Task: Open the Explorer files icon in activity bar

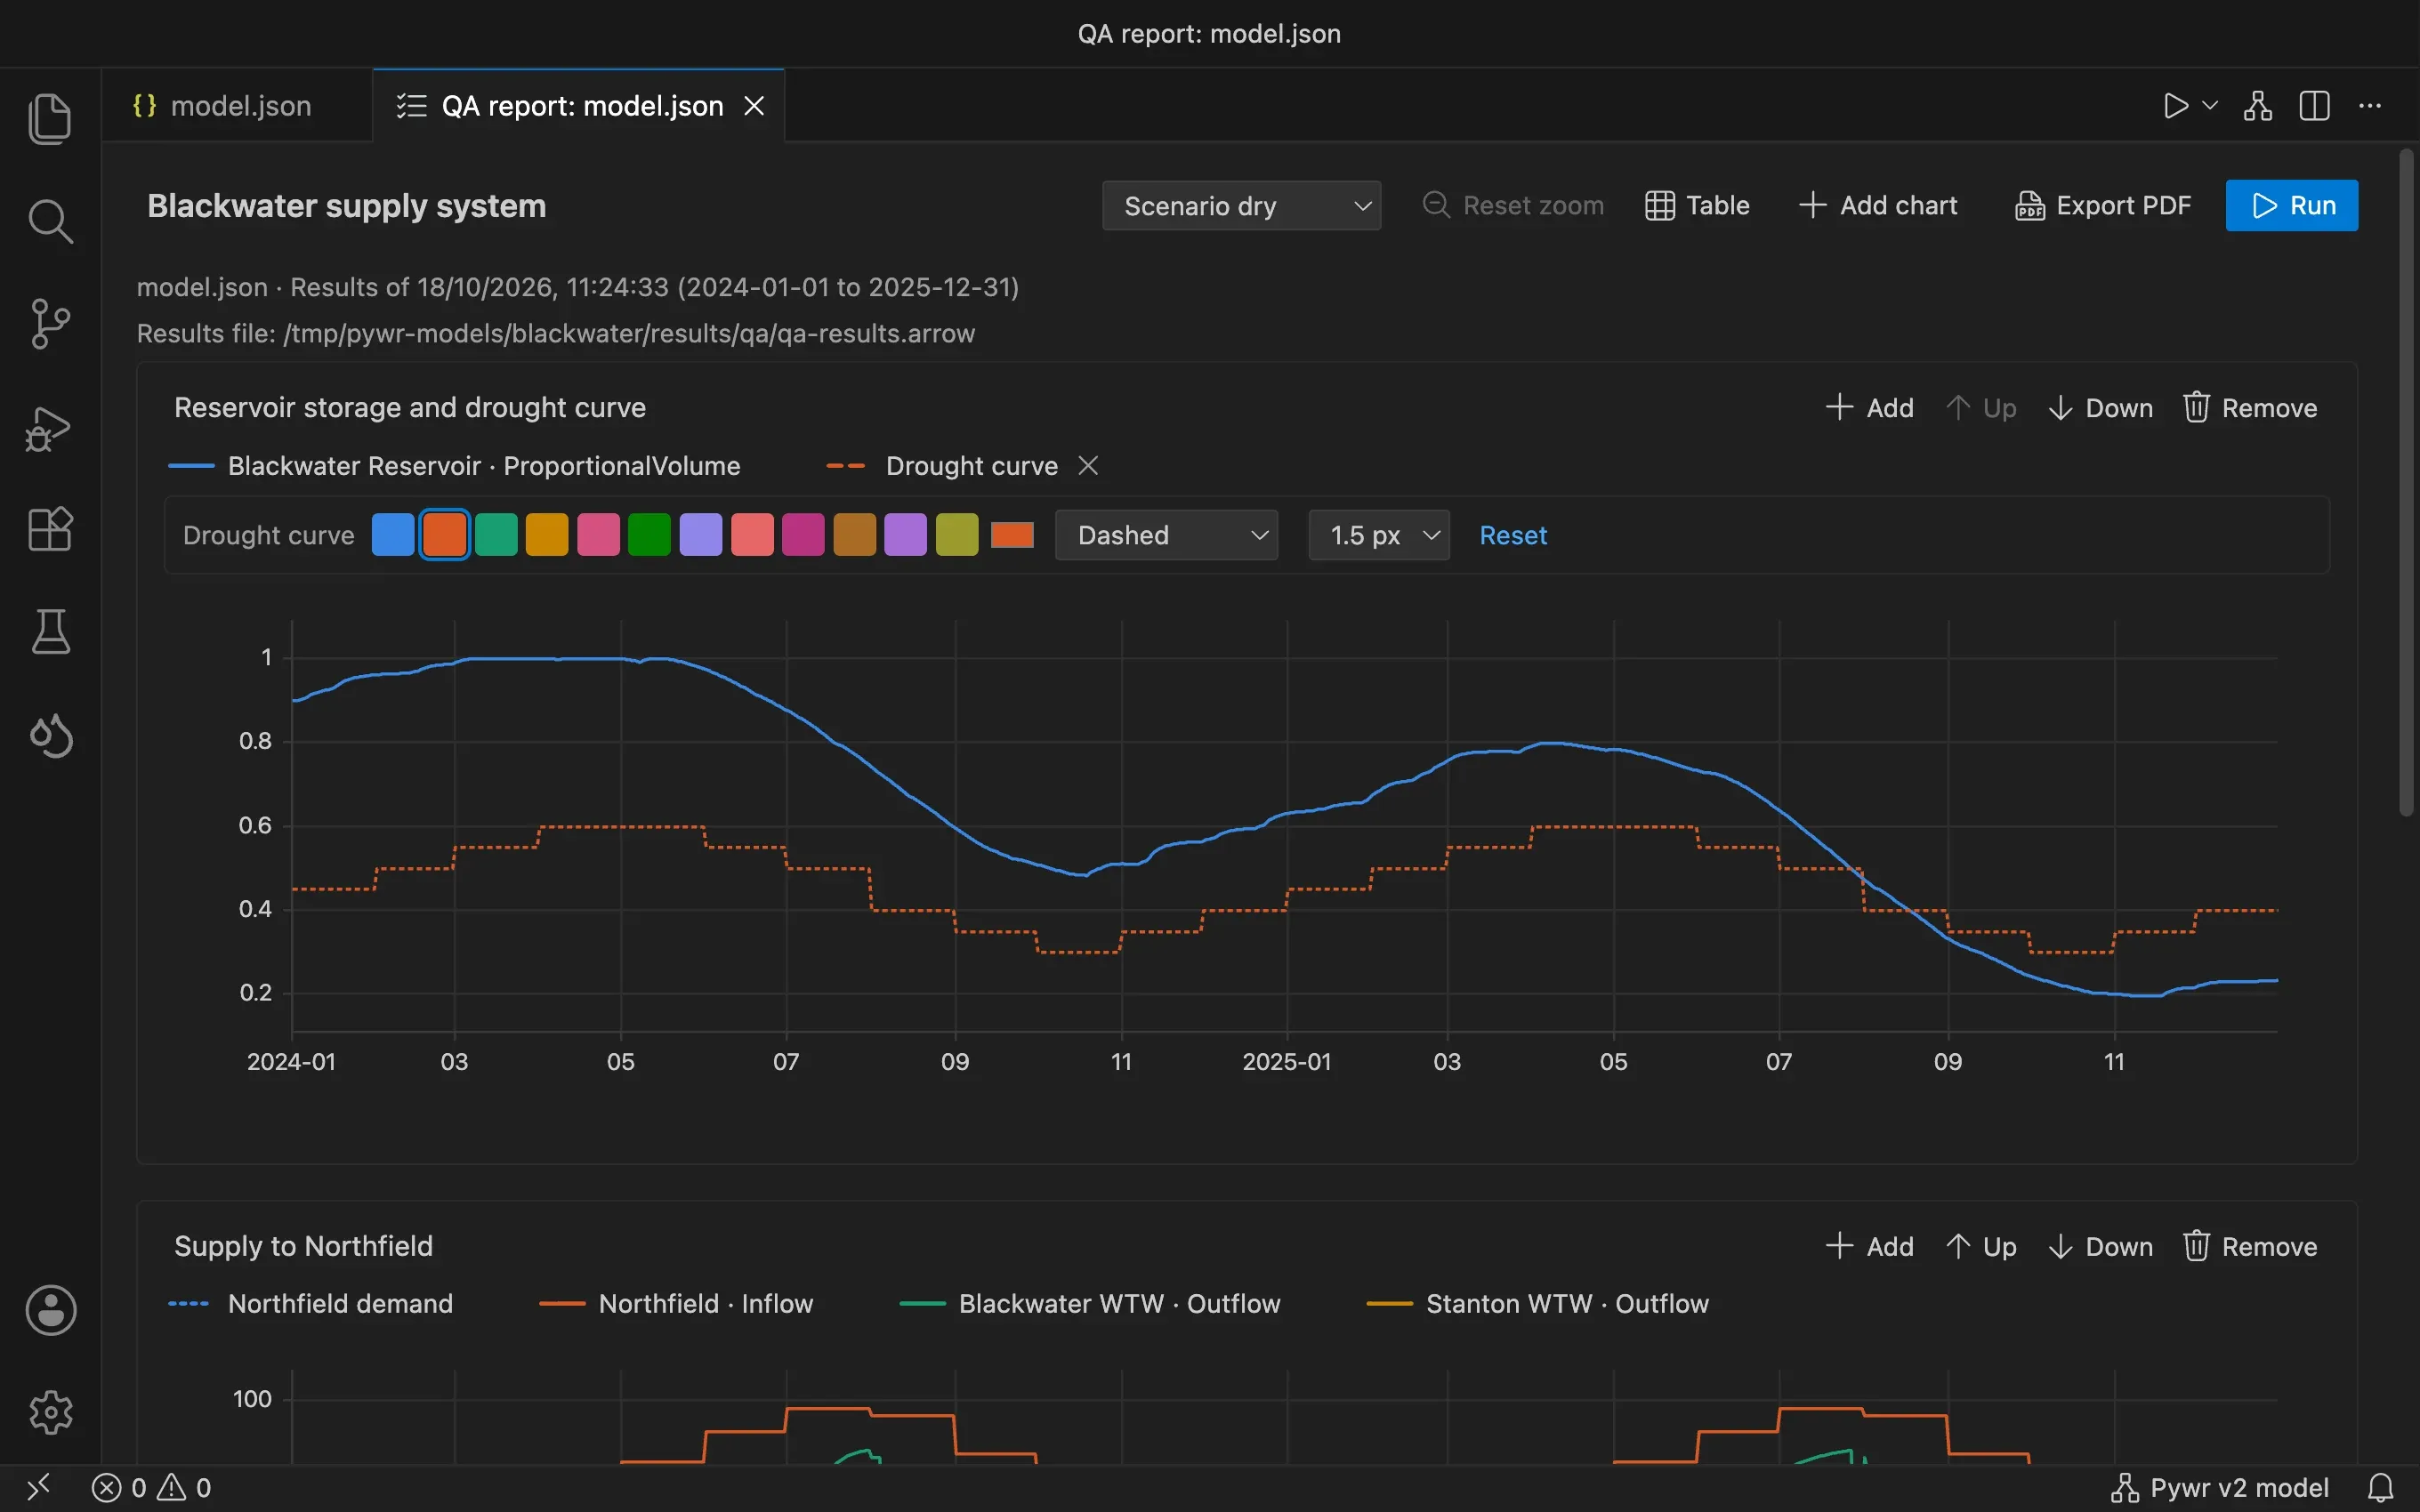Action: [x=50, y=119]
